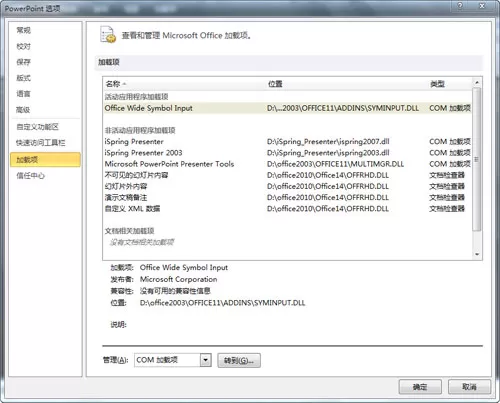The height and width of the screenshot is (403, 500).
Task: Click the Microsoft Corporation publisher text
Action: coord(178,279)
